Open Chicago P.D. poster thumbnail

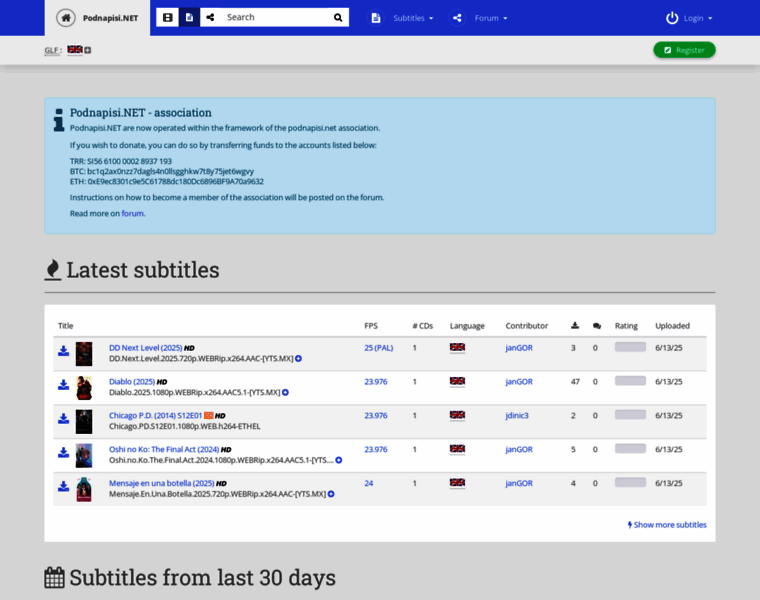(x=84, y=422)
